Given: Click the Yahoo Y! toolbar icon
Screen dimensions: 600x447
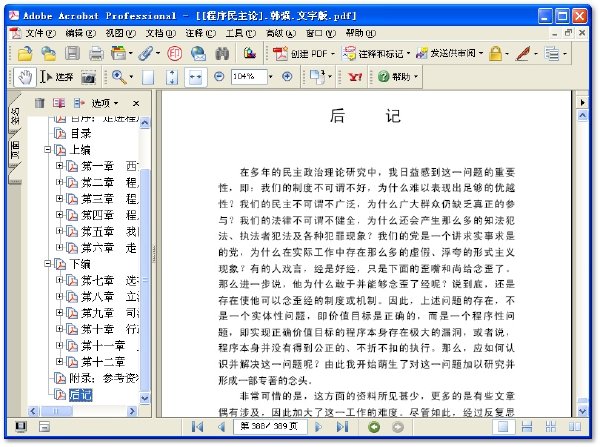Looking at the screenshot, I should (x=355, y=77).
